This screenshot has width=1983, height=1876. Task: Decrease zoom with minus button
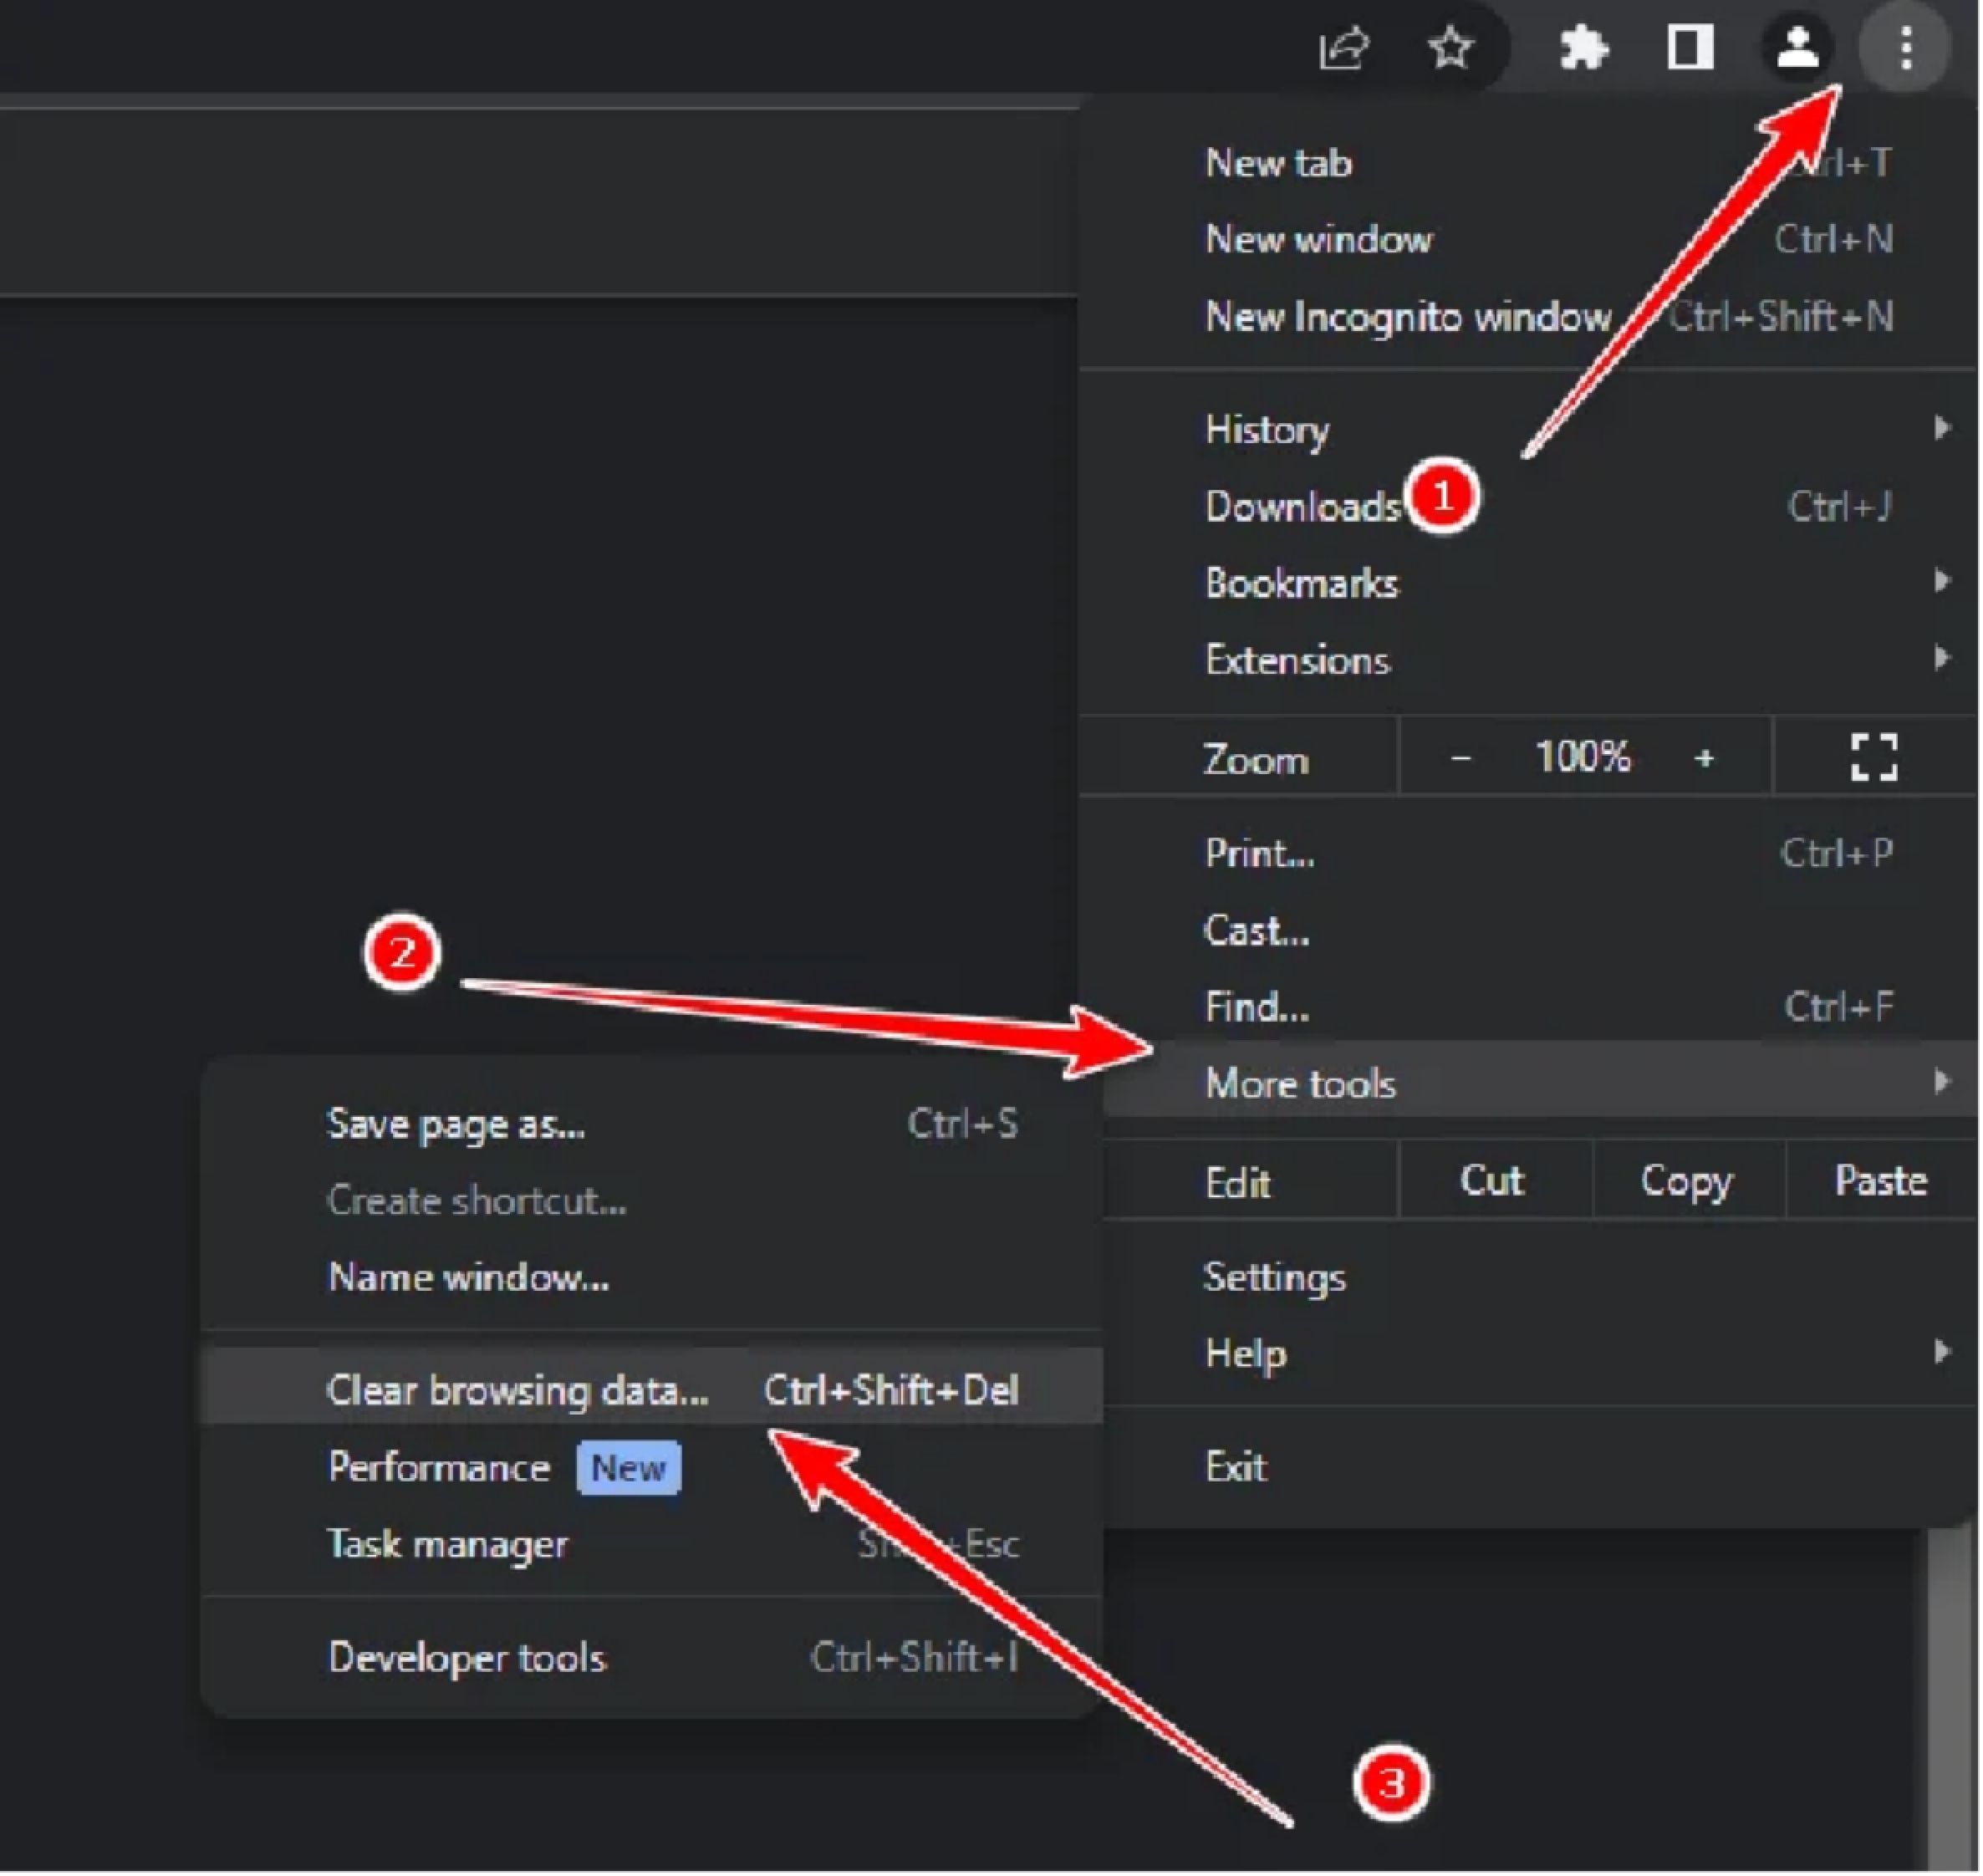(1462, 759)
